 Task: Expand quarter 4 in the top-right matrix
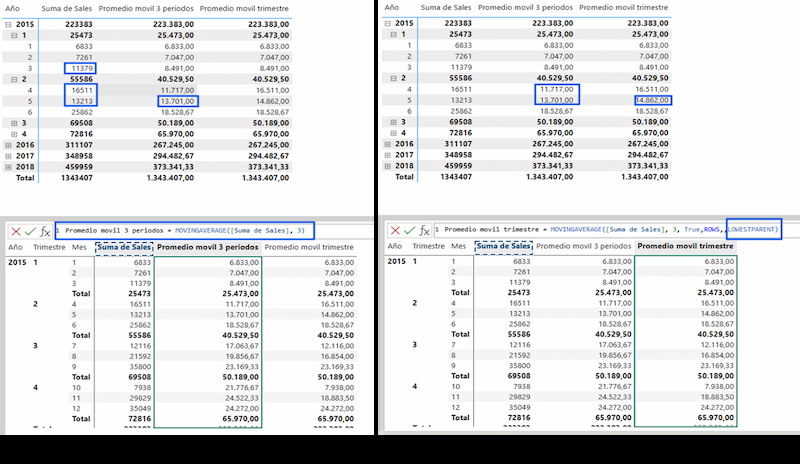(x=395, y=133)
